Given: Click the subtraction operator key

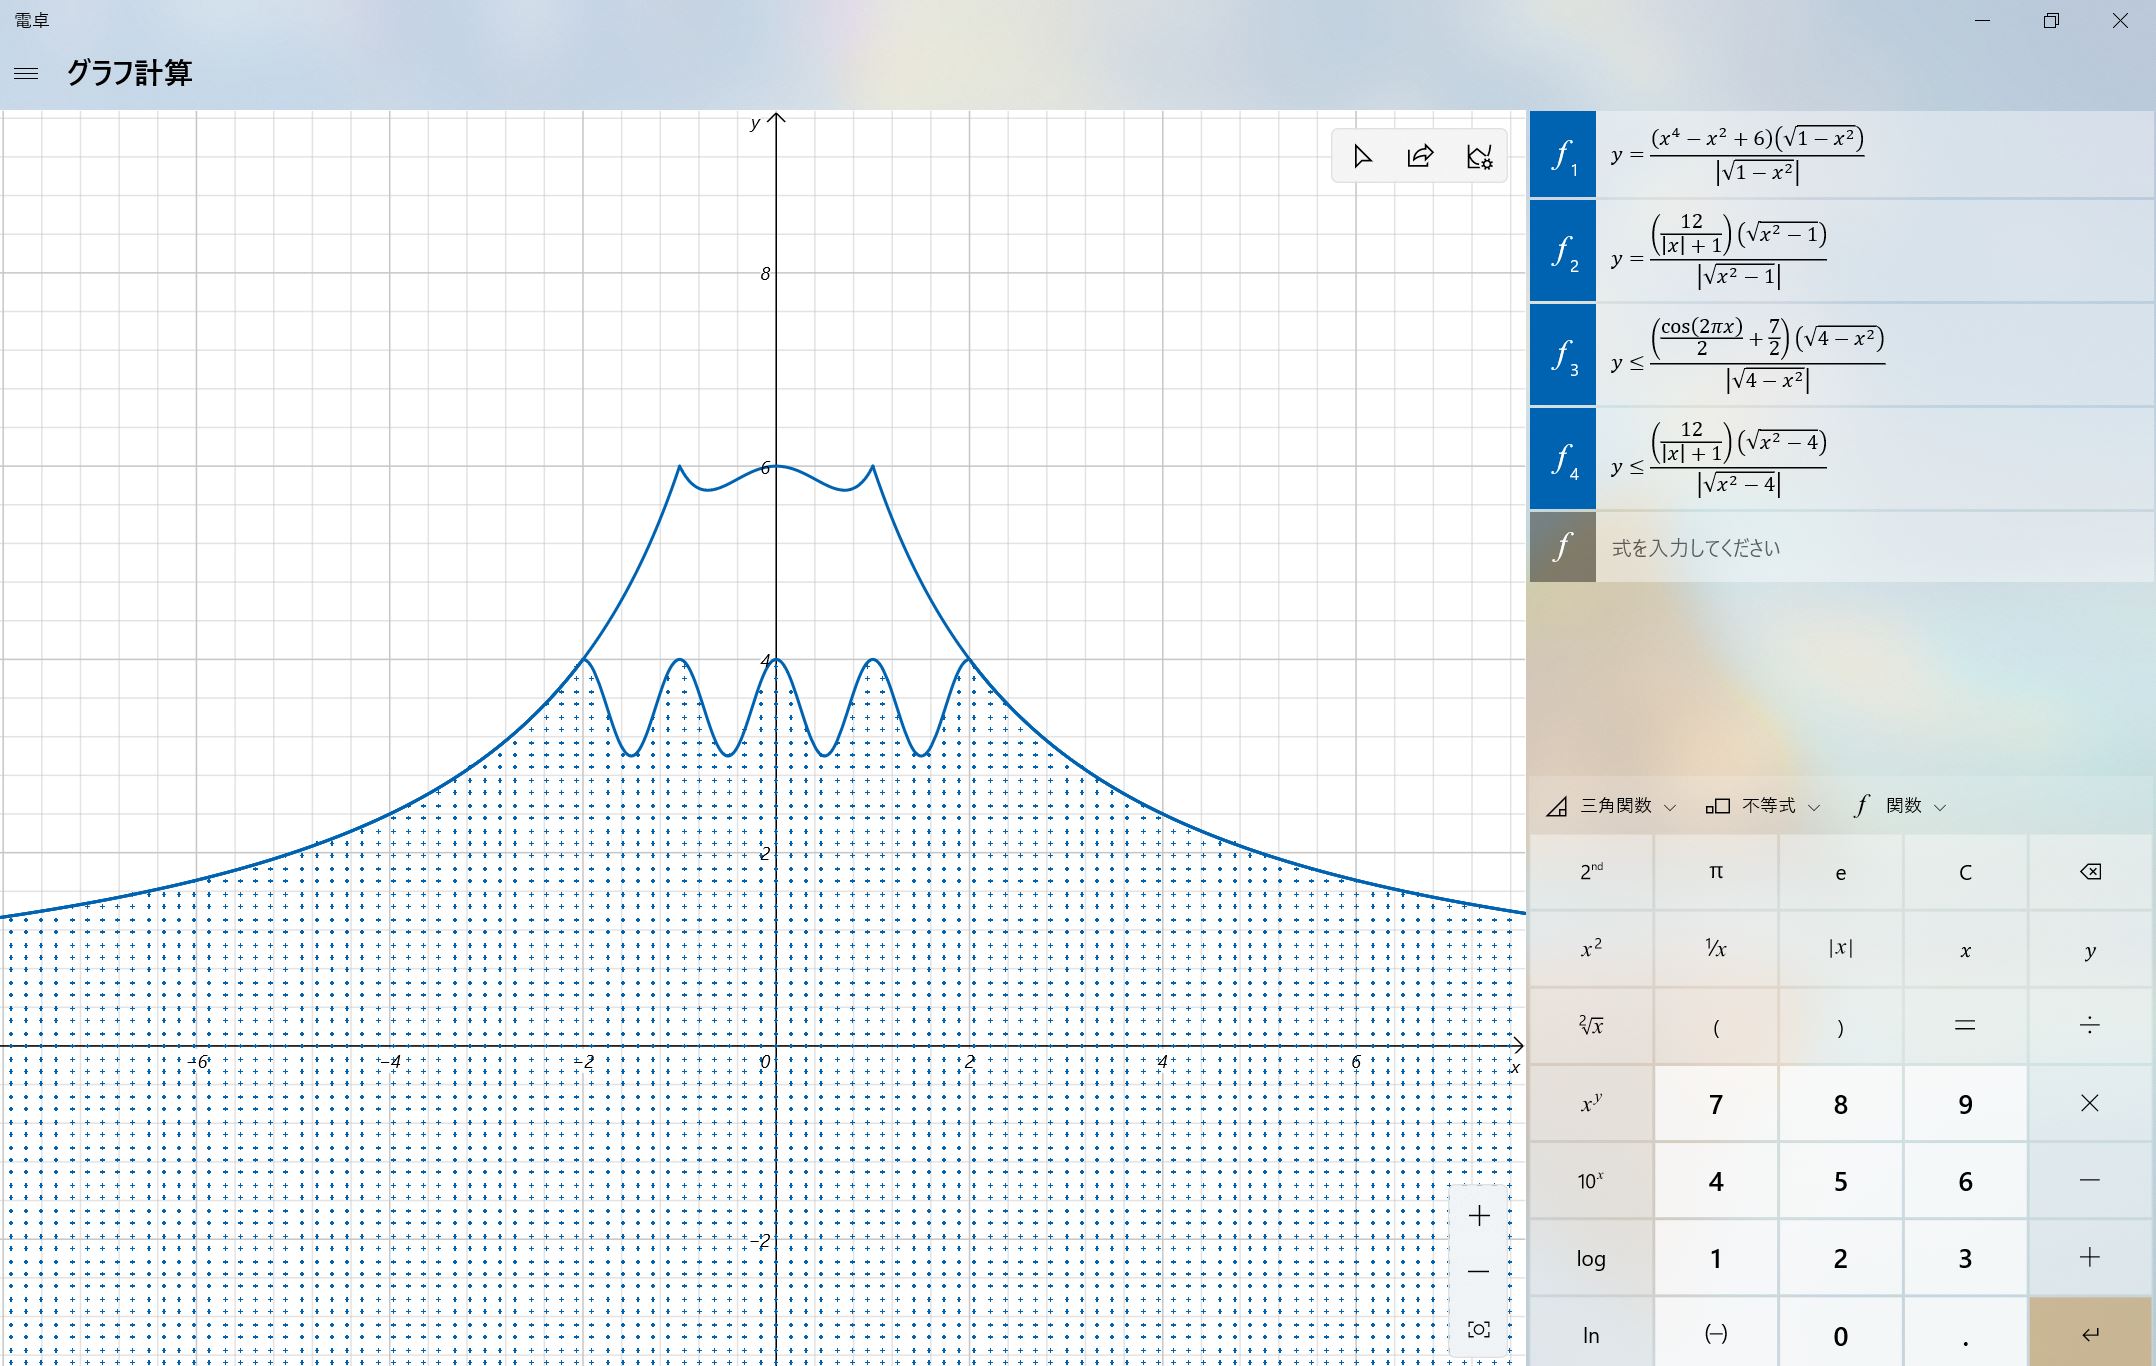Looking at the screenshot, I should point(2090,1181).
